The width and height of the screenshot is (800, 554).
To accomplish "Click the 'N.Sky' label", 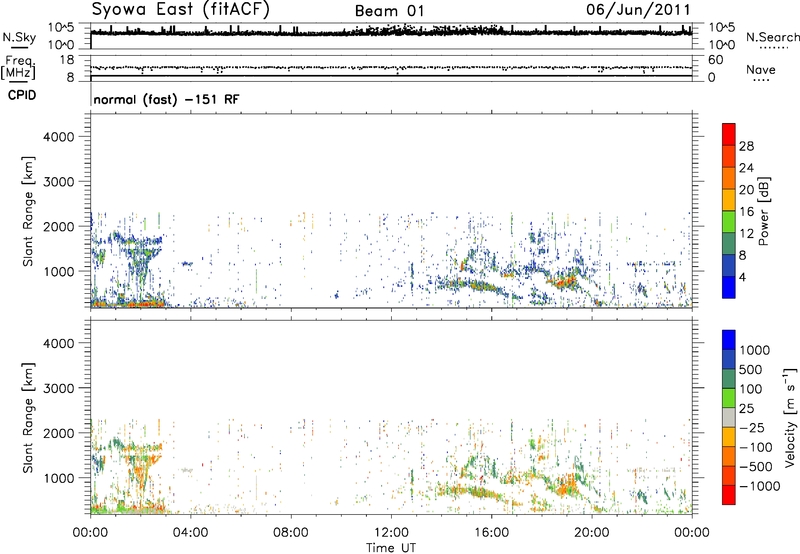I will coord(19,37).
